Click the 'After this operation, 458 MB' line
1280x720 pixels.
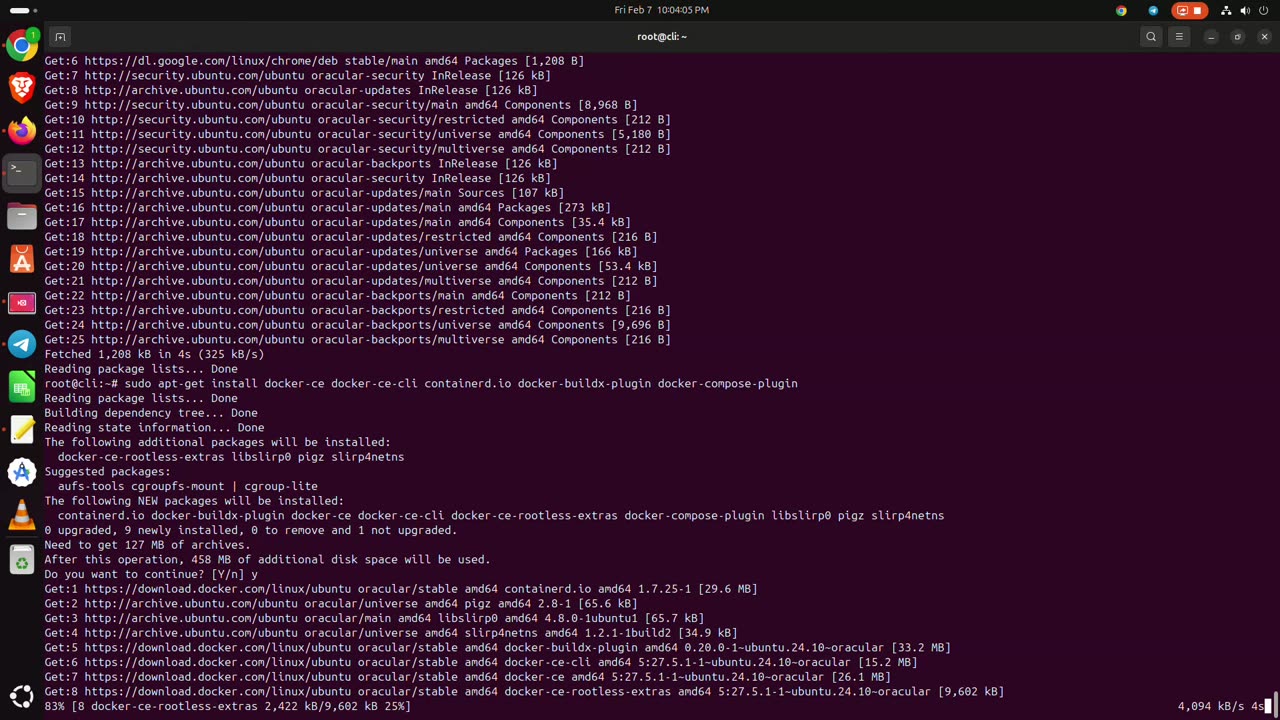coord(267,560)
